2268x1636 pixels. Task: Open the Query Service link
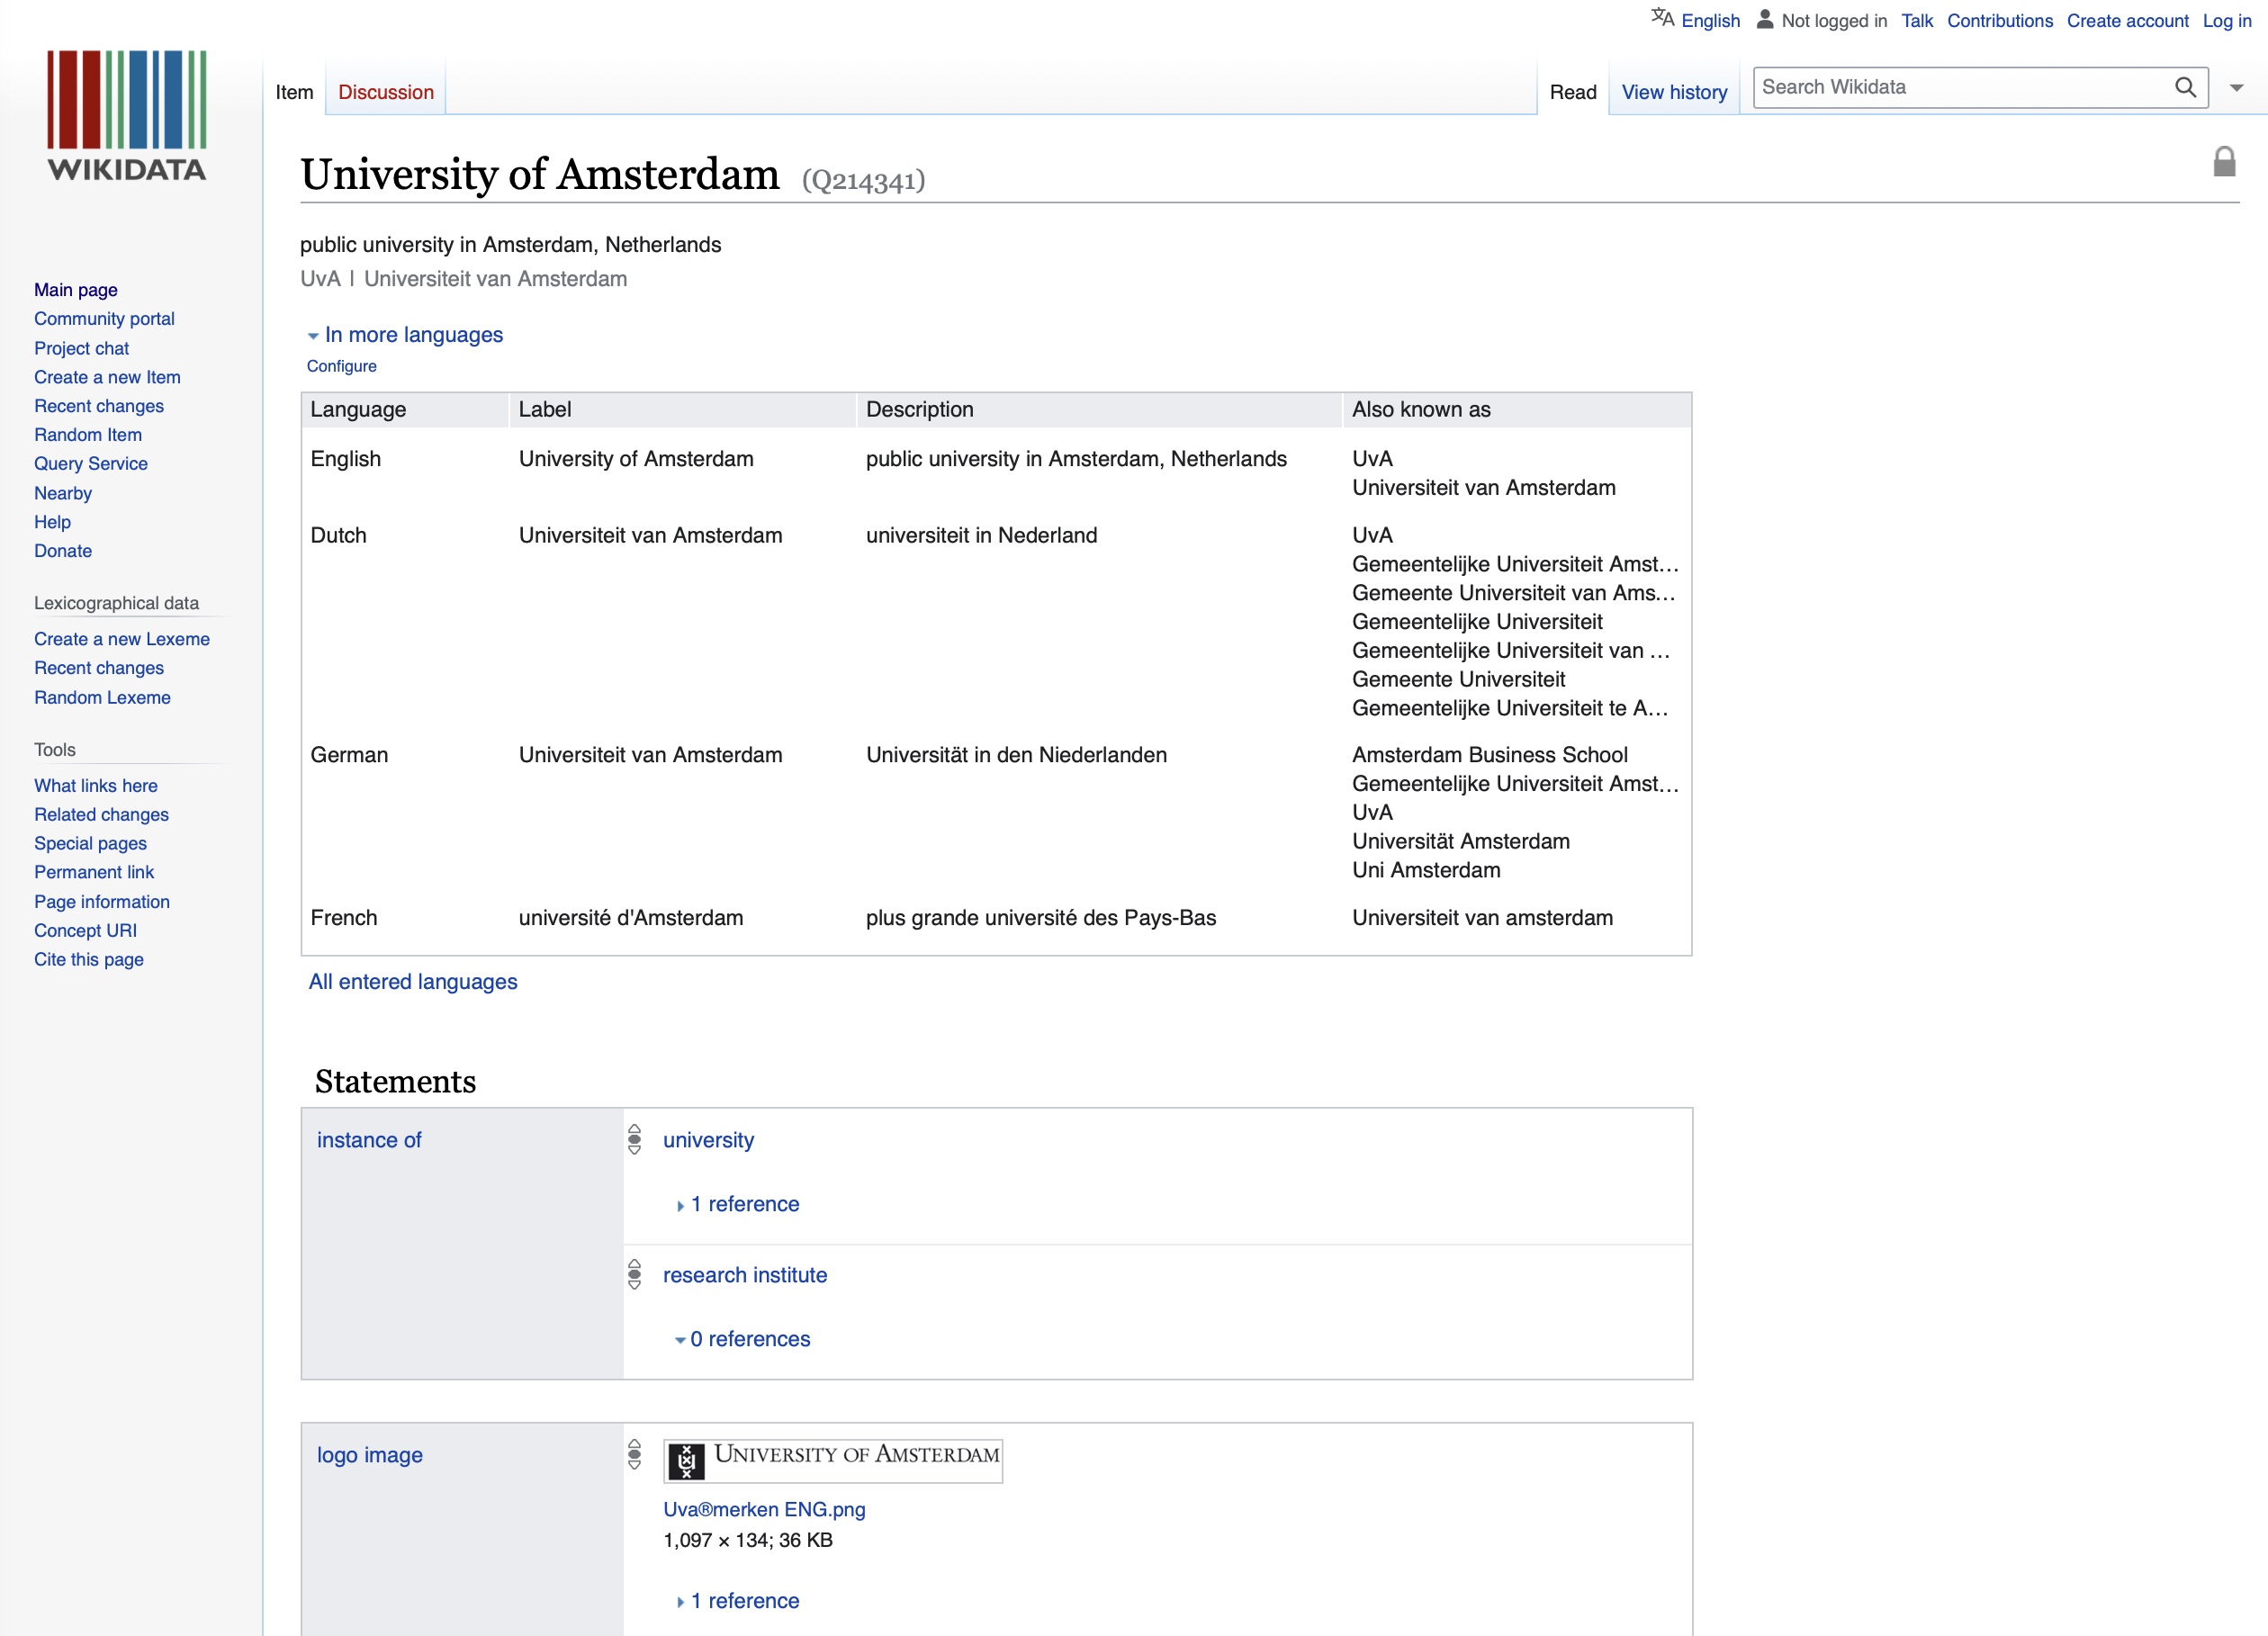coord(91,463)
